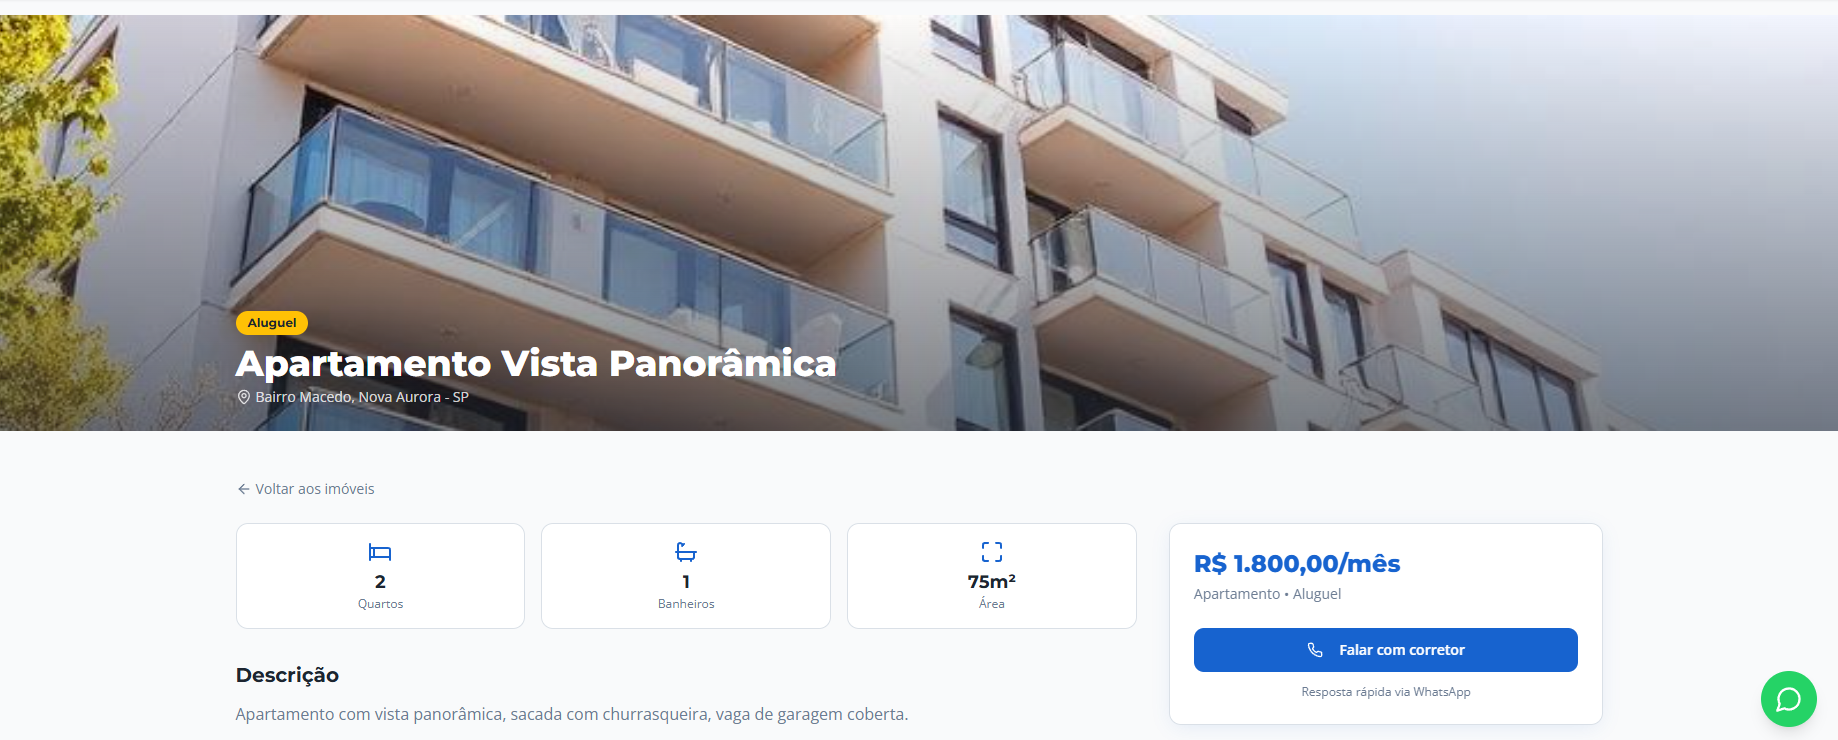
Task: Go back via Voltar aos imóveis link
Action: tap(305, 489)
